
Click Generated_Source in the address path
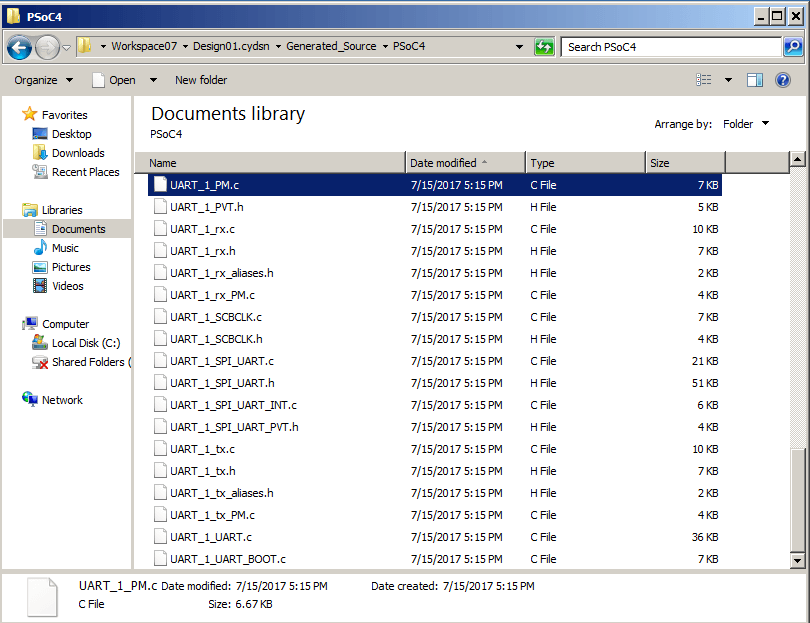[331, 46]
